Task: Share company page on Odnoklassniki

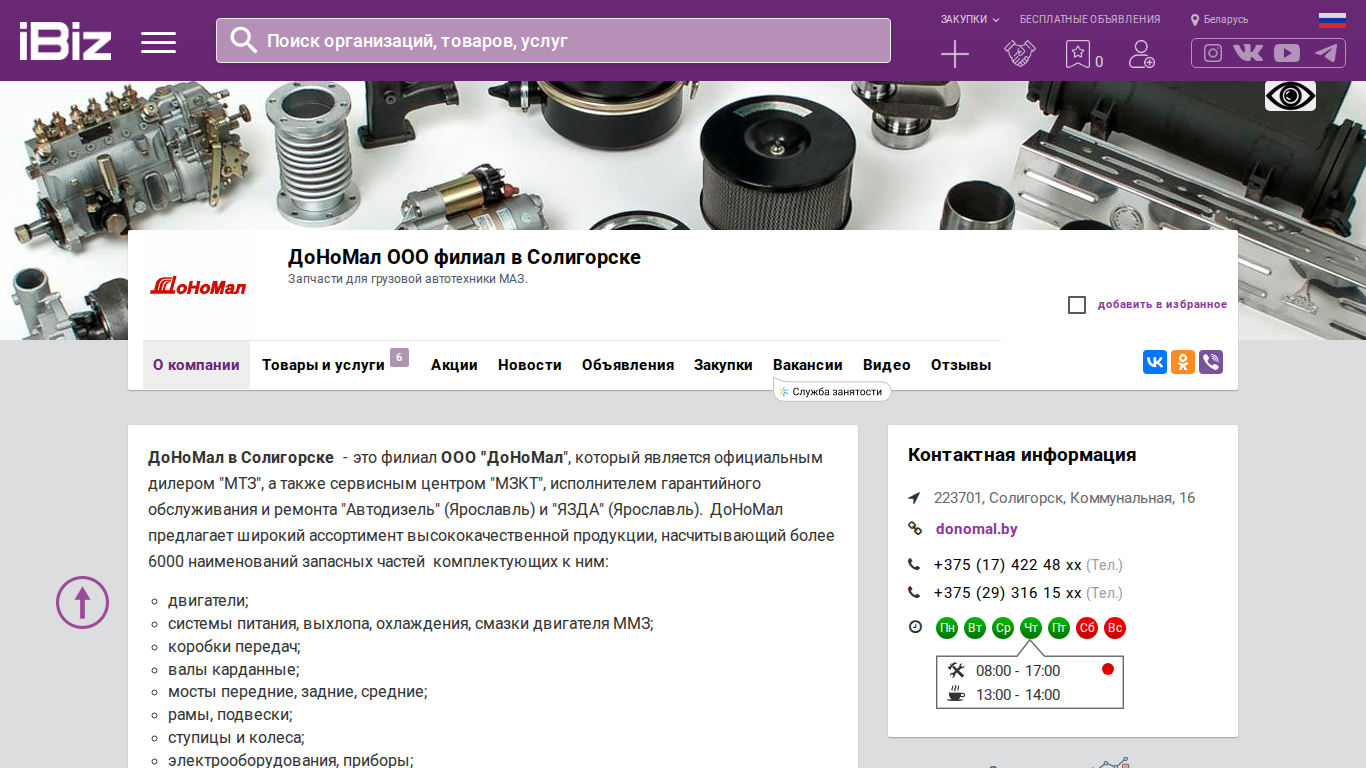Action: point(1183,362)
